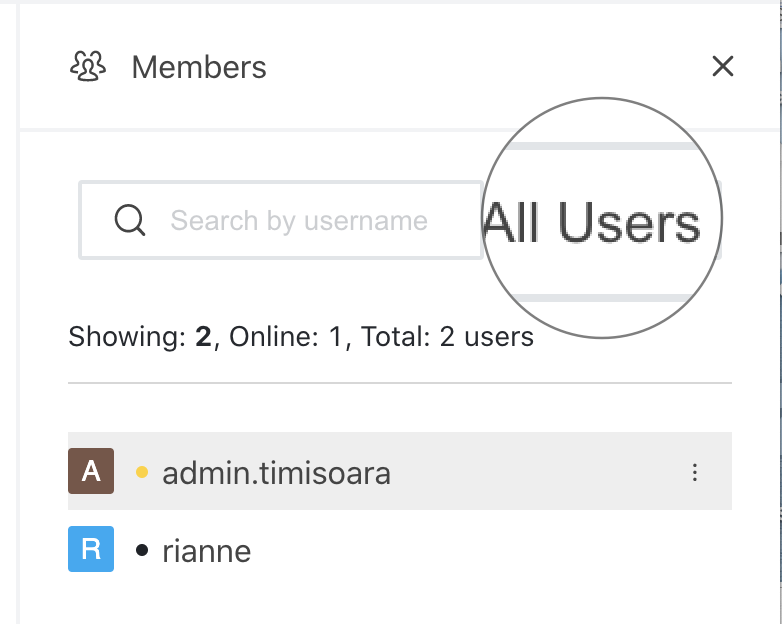The image size is (782, 624).
Task: Close the Members panel
Action: [x=722, y=67]
